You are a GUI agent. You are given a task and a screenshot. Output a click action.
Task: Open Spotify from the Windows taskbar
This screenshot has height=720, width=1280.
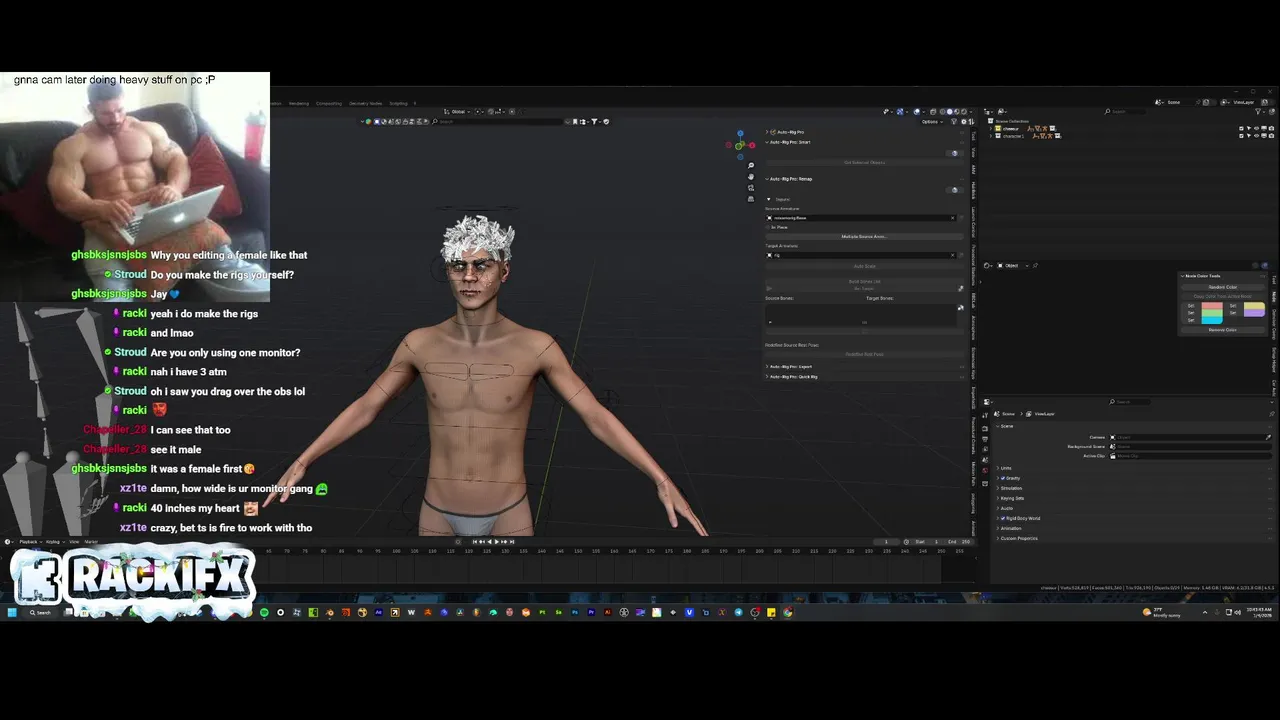264,612
